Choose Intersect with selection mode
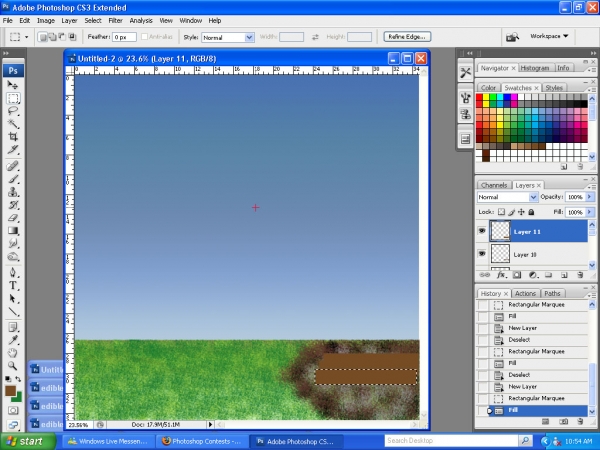The image size is (600, 450). tap(72, 37)
